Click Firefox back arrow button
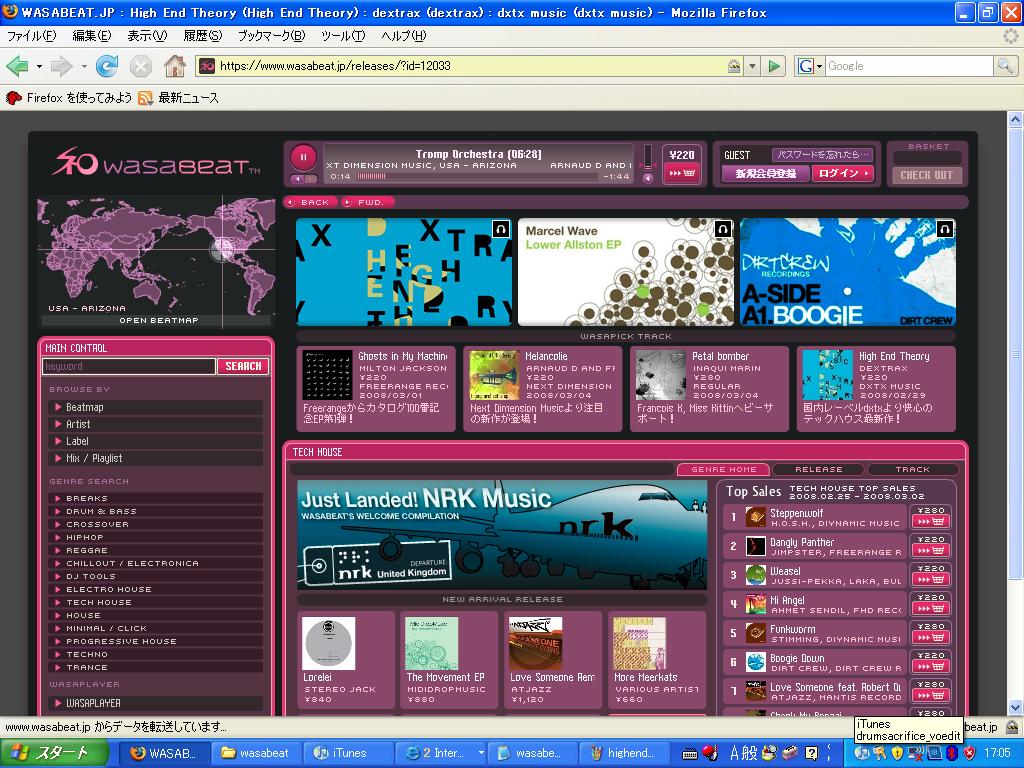This screenshot has width=1024, height=768. (17, 66)
